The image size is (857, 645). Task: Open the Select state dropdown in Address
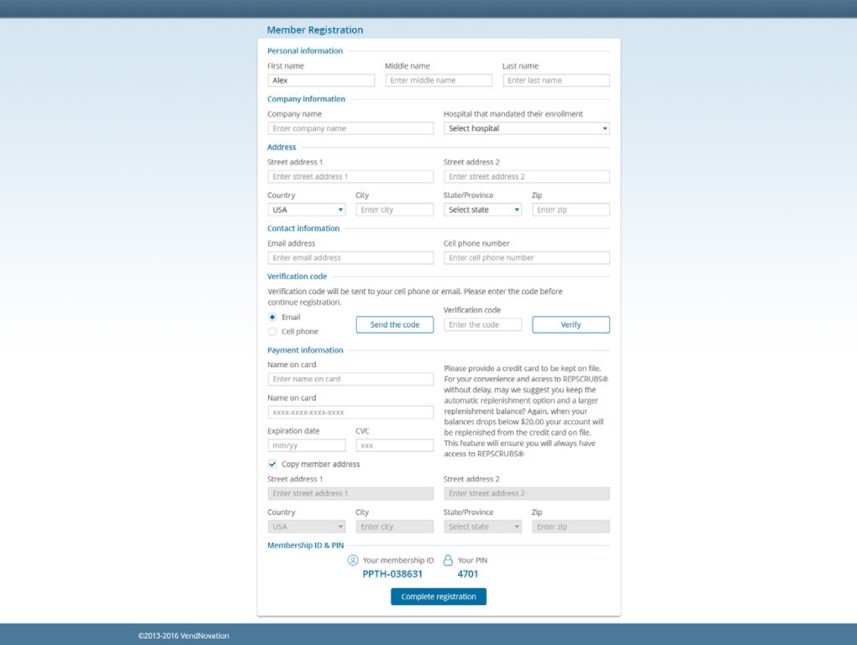[x=482, y=210]
